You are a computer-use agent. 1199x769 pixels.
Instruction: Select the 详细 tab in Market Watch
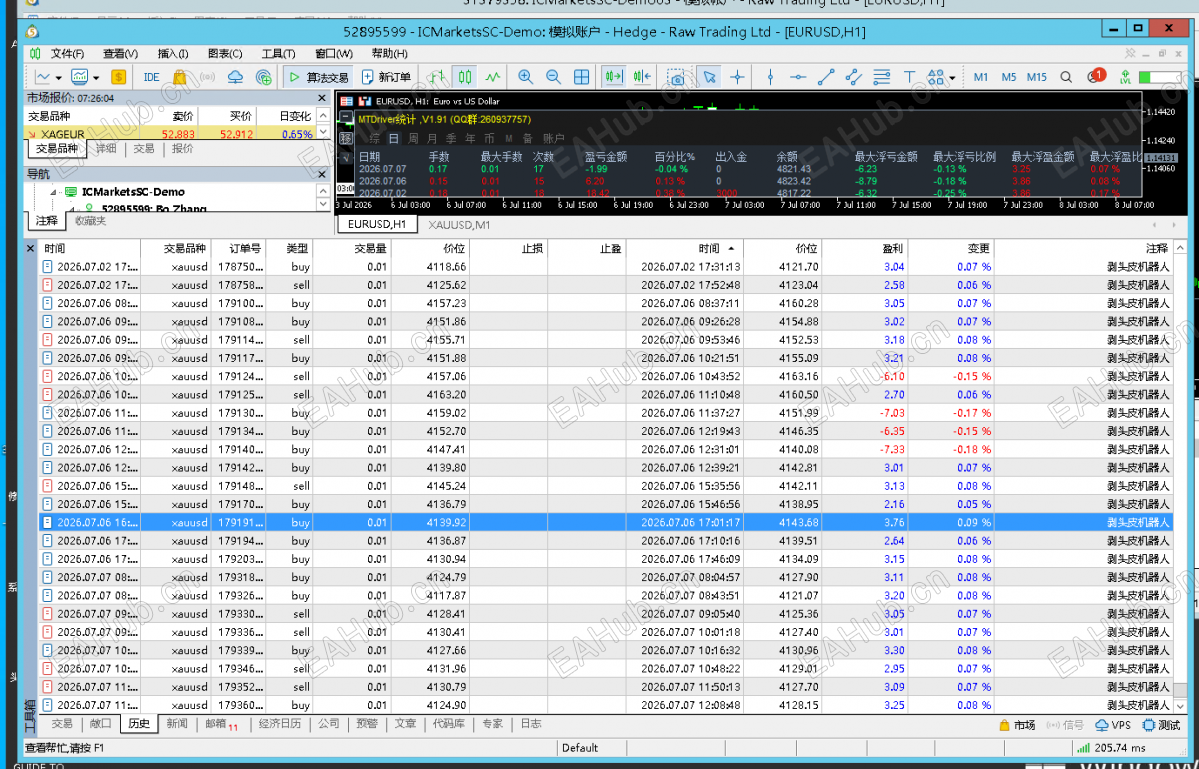click(106, 148)
